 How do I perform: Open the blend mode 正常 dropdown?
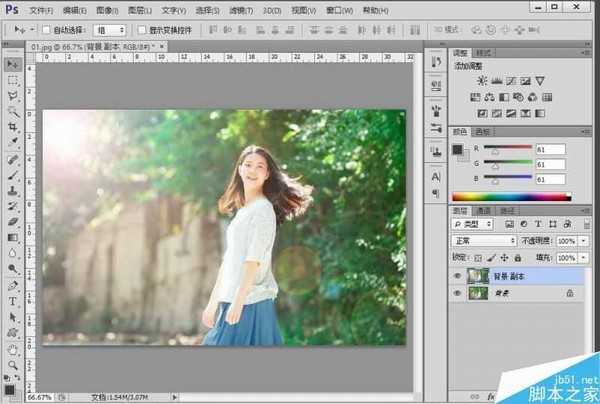pyautogui.click(x=483, y=241)
